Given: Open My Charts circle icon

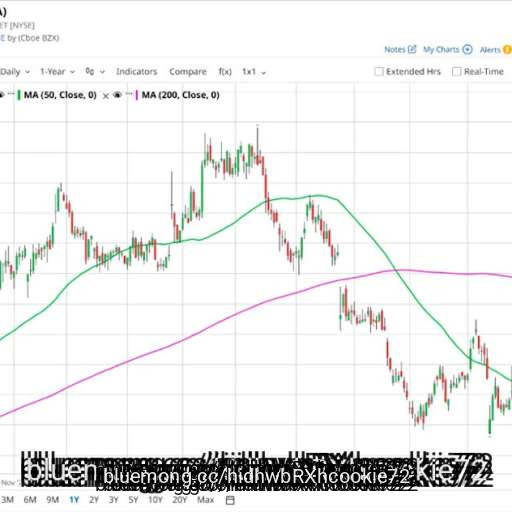Looking at the screenshot, I should tap(468, 50).
